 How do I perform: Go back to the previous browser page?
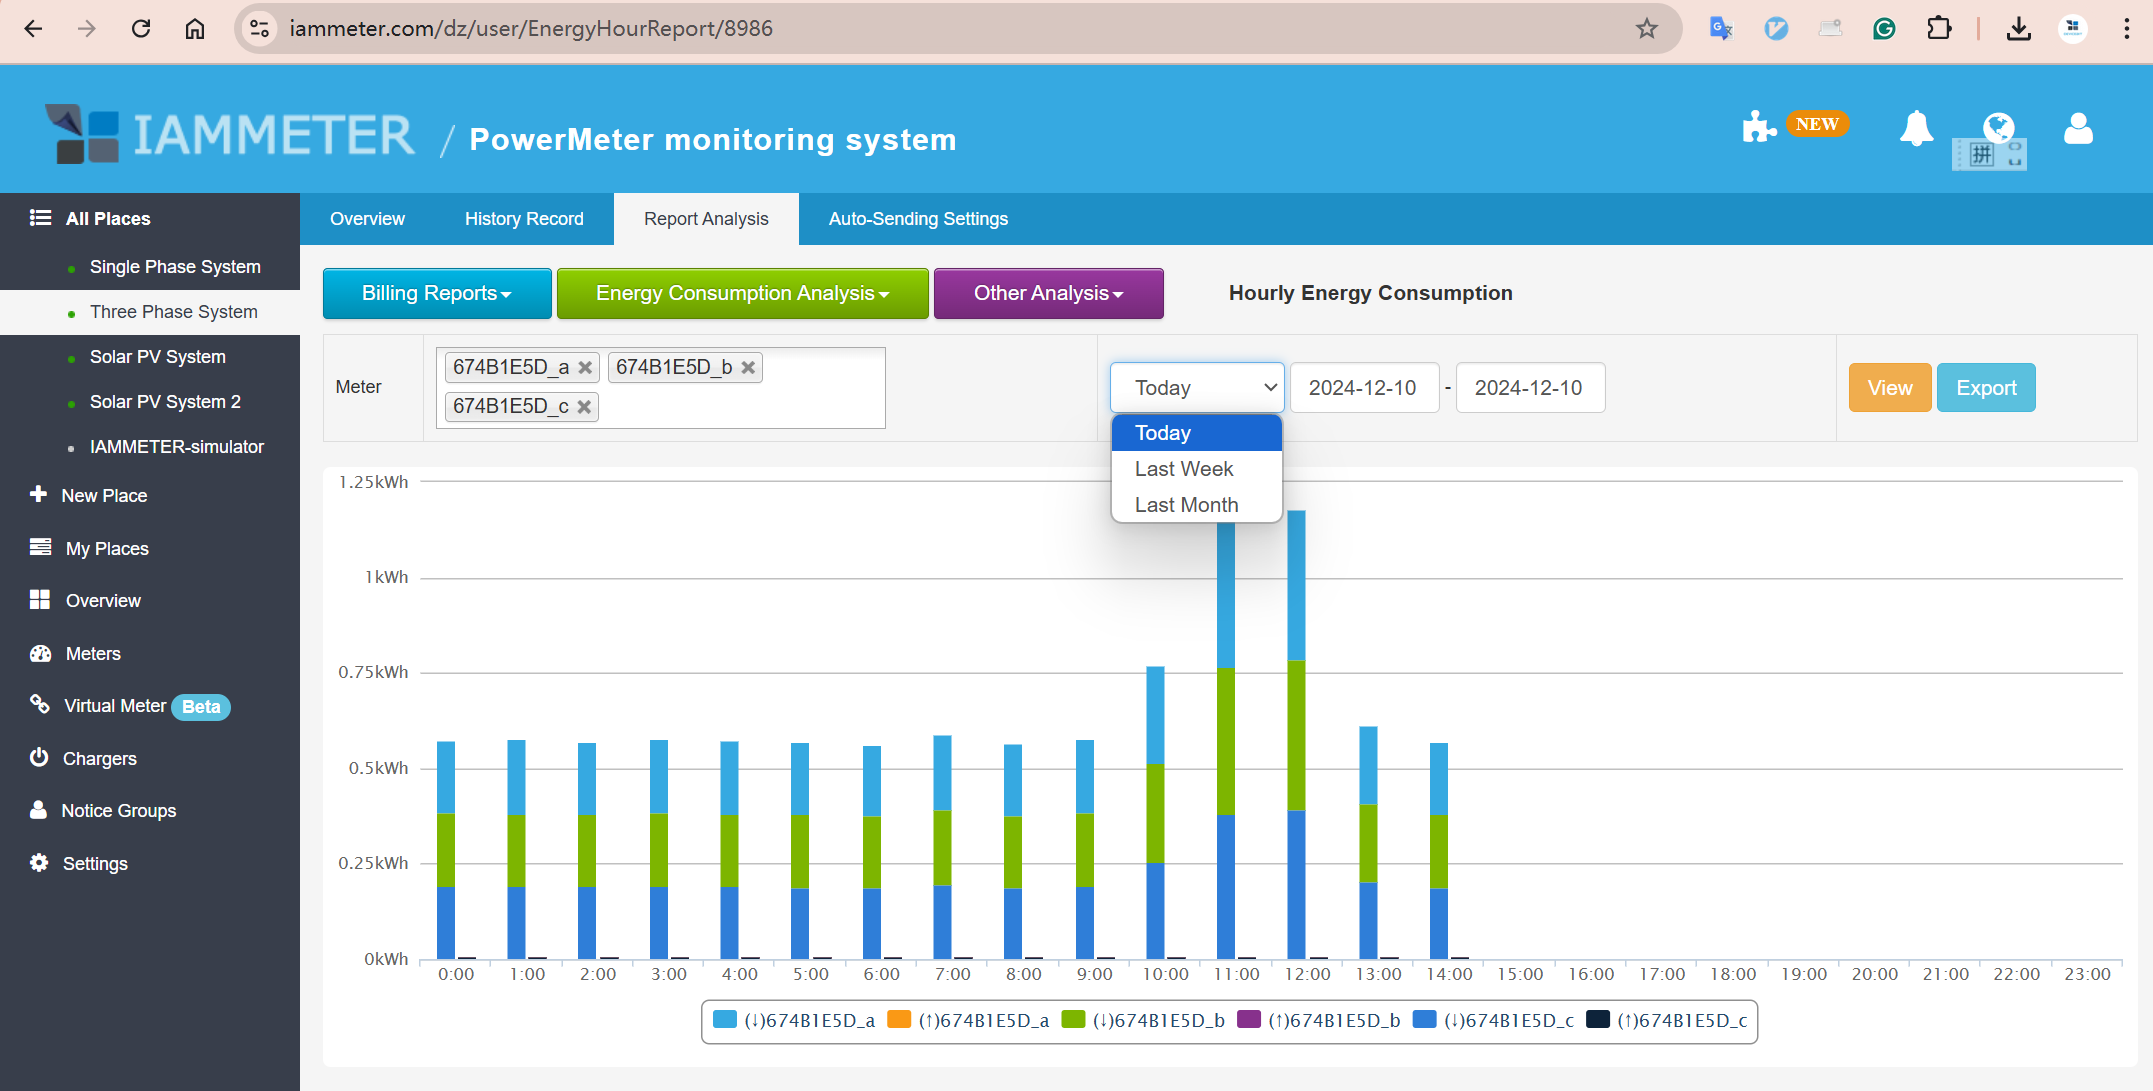(x=33, y=28)
